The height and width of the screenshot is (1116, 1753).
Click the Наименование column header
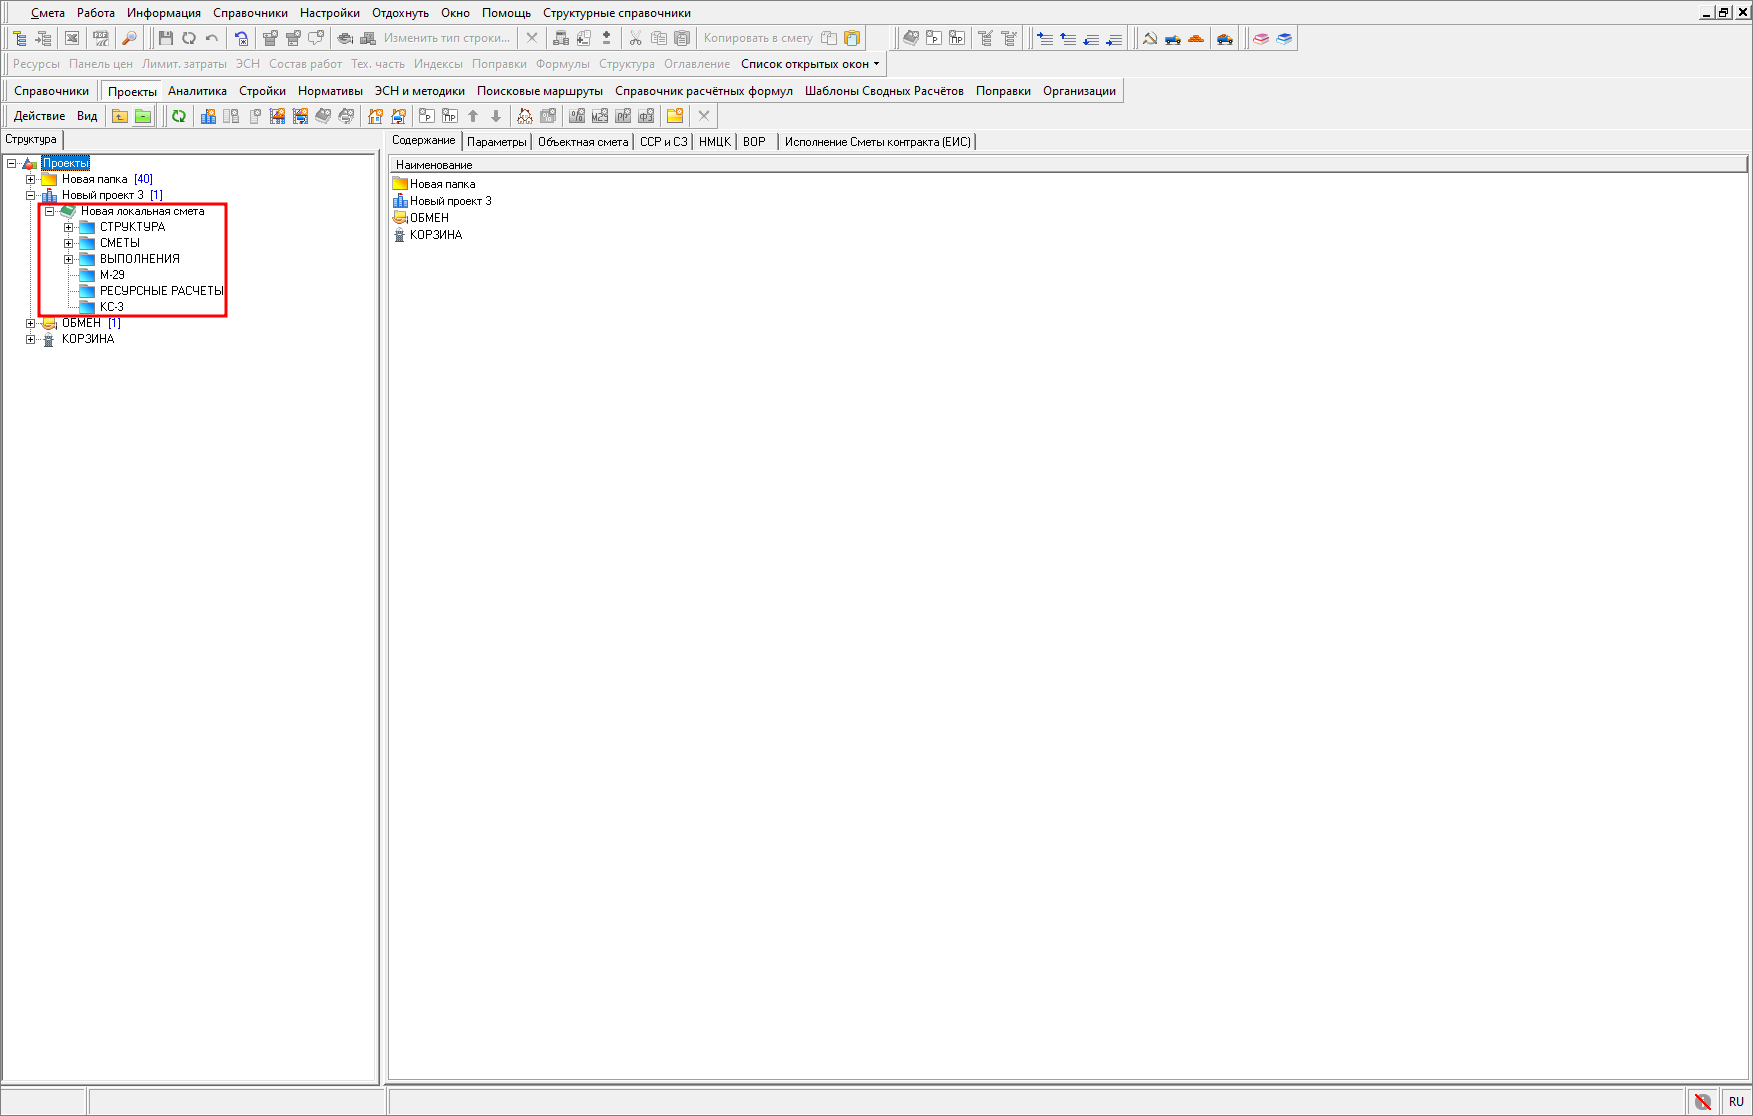tap(434, 165)
